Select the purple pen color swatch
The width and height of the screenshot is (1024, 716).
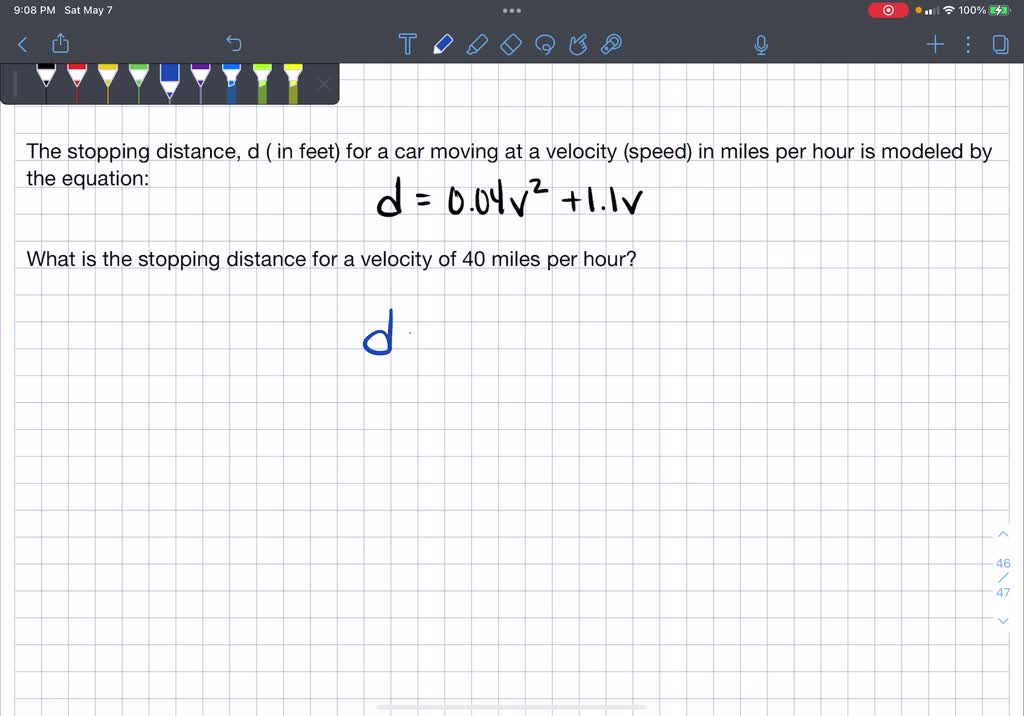200,80
